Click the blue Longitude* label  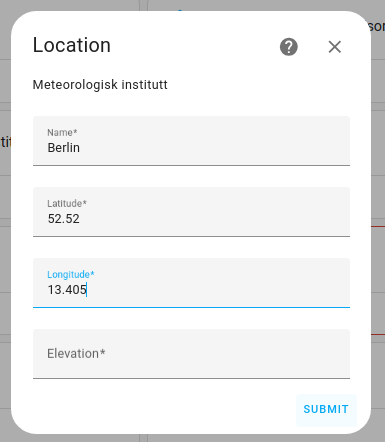pyautogui.click(x=71, y=274)
